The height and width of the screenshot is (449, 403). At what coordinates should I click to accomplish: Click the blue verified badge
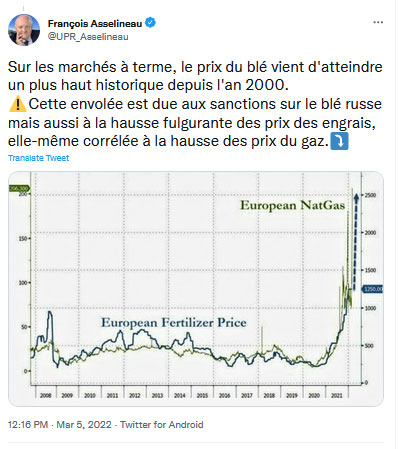pyautogui.click(x=151, y=23)
